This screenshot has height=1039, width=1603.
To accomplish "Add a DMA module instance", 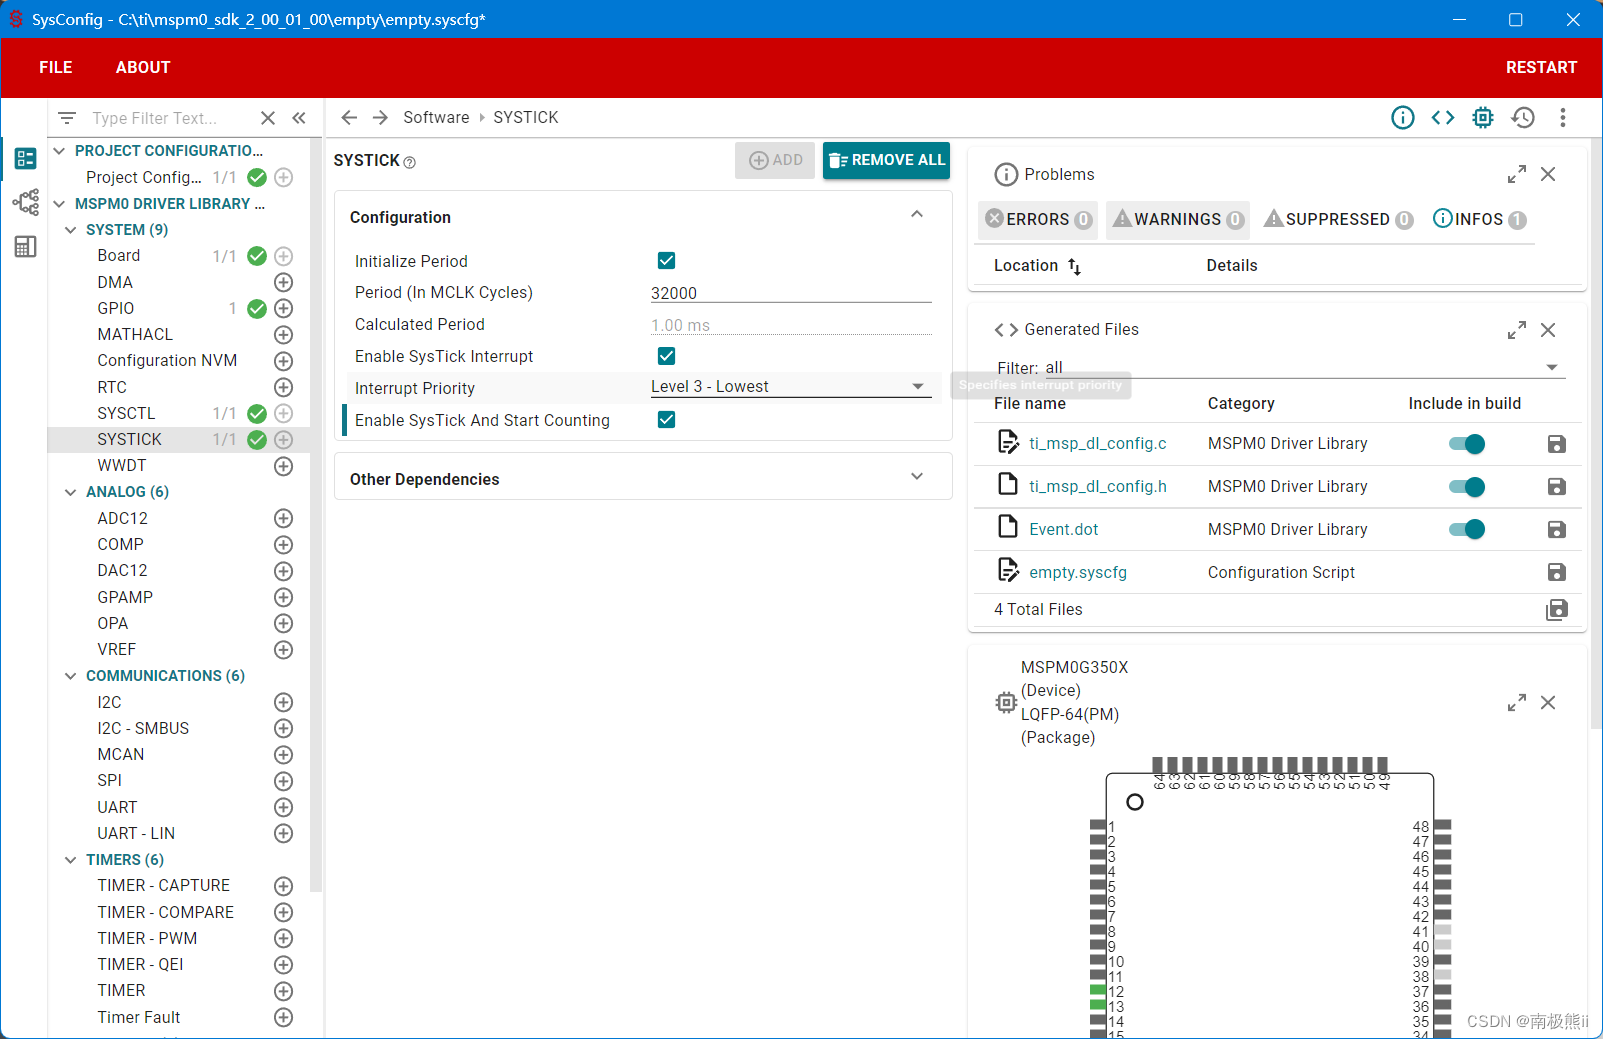I will coord(284,283).
